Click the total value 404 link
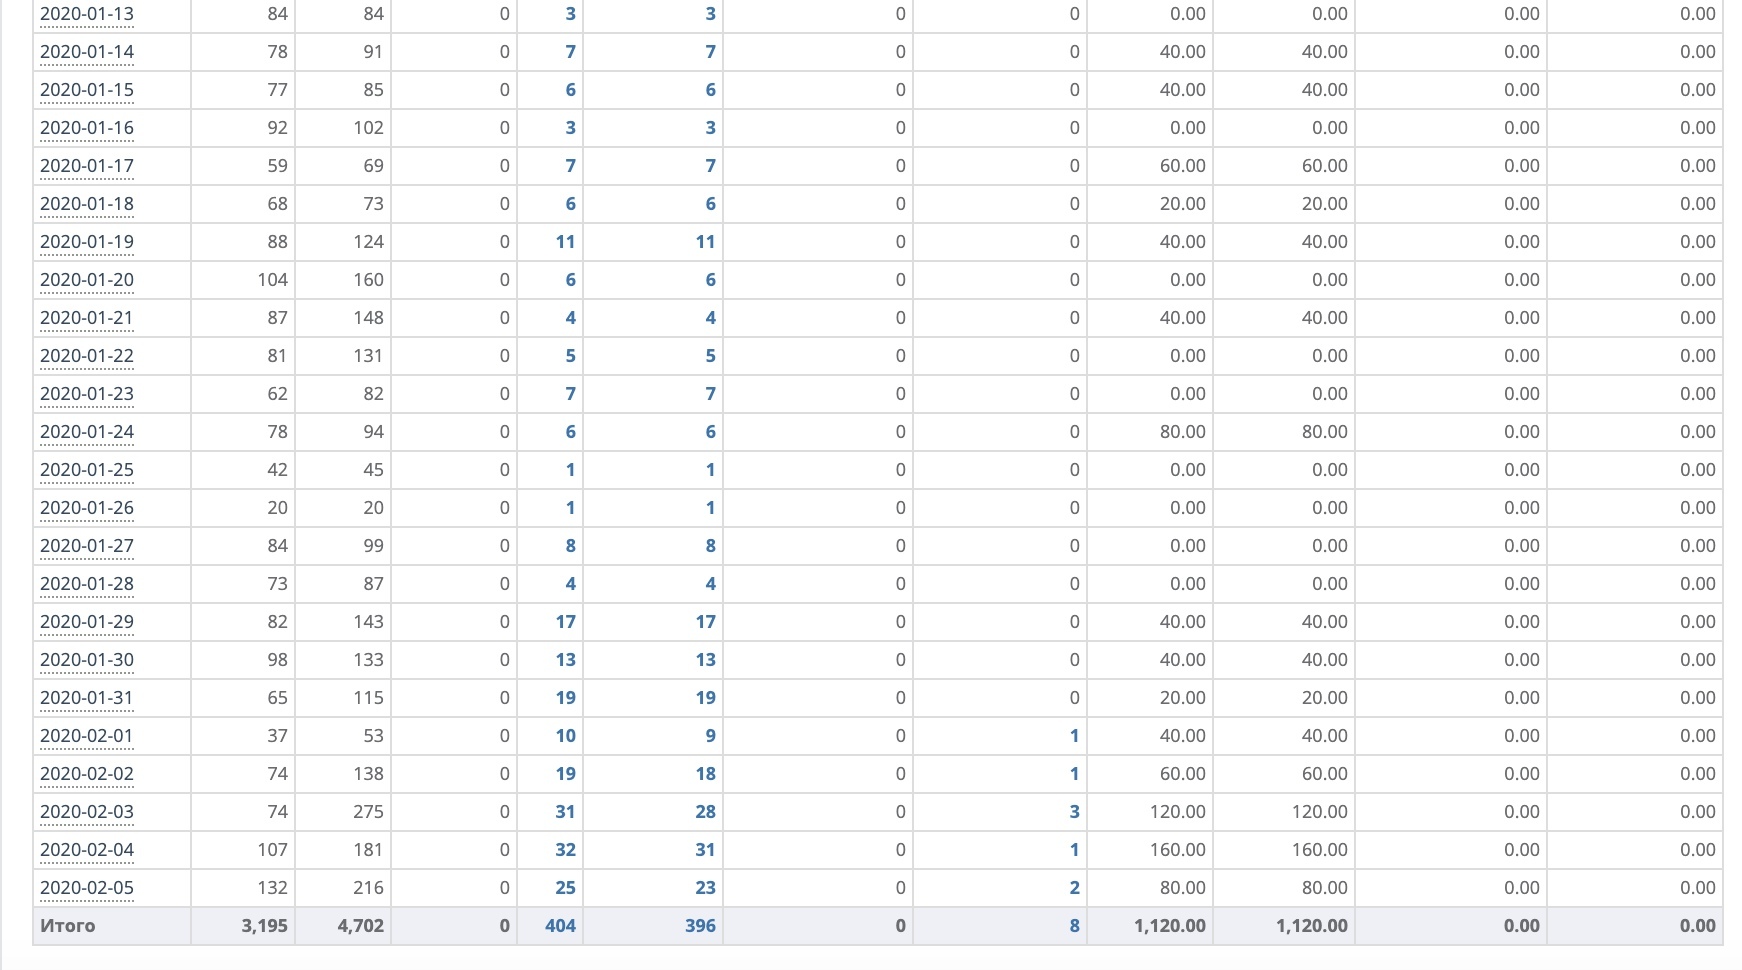 (560, 926)
